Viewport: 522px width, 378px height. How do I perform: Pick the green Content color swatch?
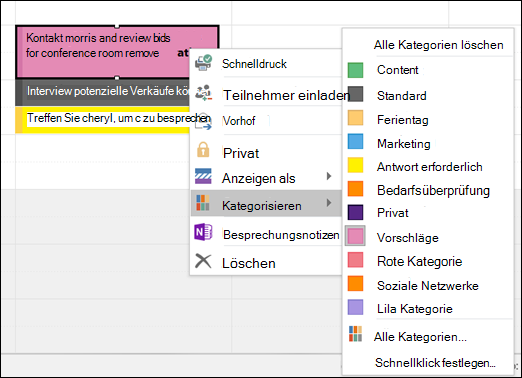pos(355,70)
